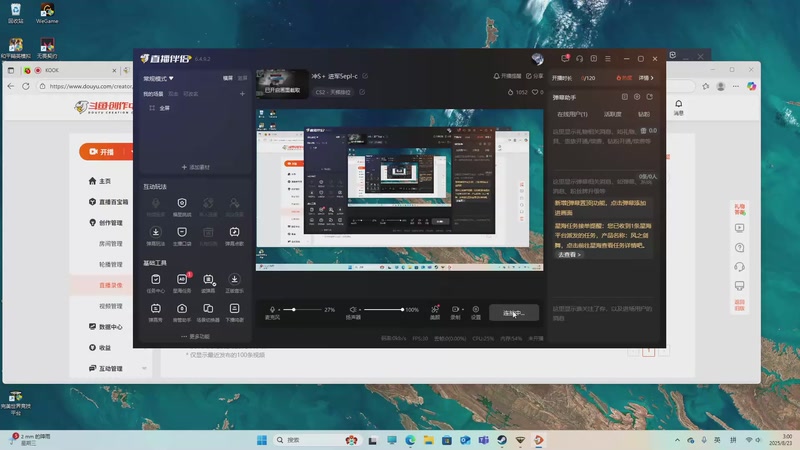Open the 弹幕点歌 tool

tap(234, 236)
